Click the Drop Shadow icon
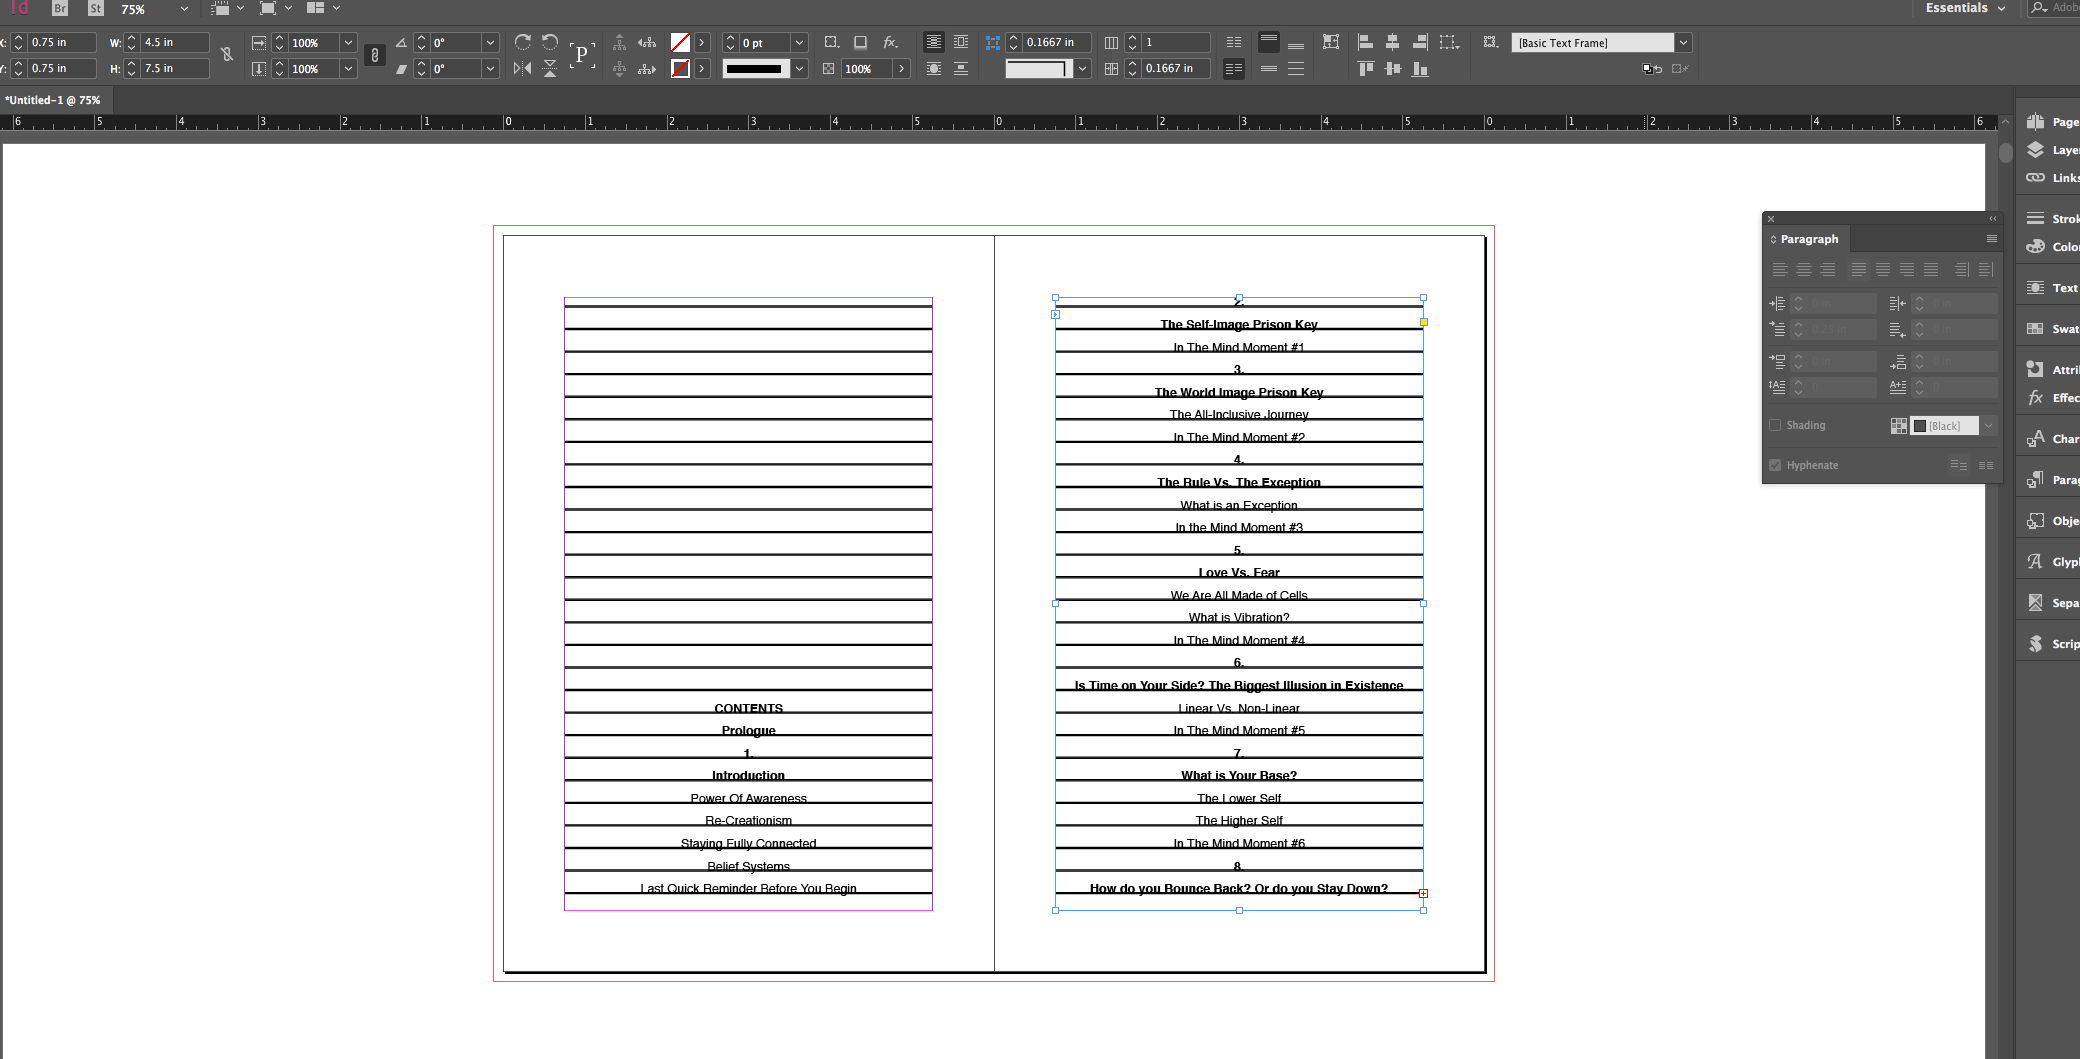2080x1059 pixels. (860, 42)
